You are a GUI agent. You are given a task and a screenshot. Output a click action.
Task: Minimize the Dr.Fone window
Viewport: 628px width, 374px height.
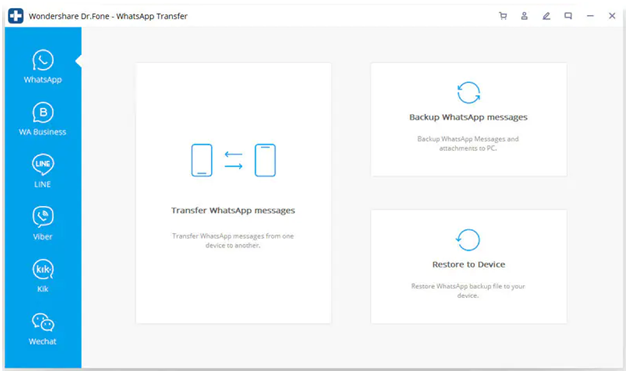tap(590, 16)
